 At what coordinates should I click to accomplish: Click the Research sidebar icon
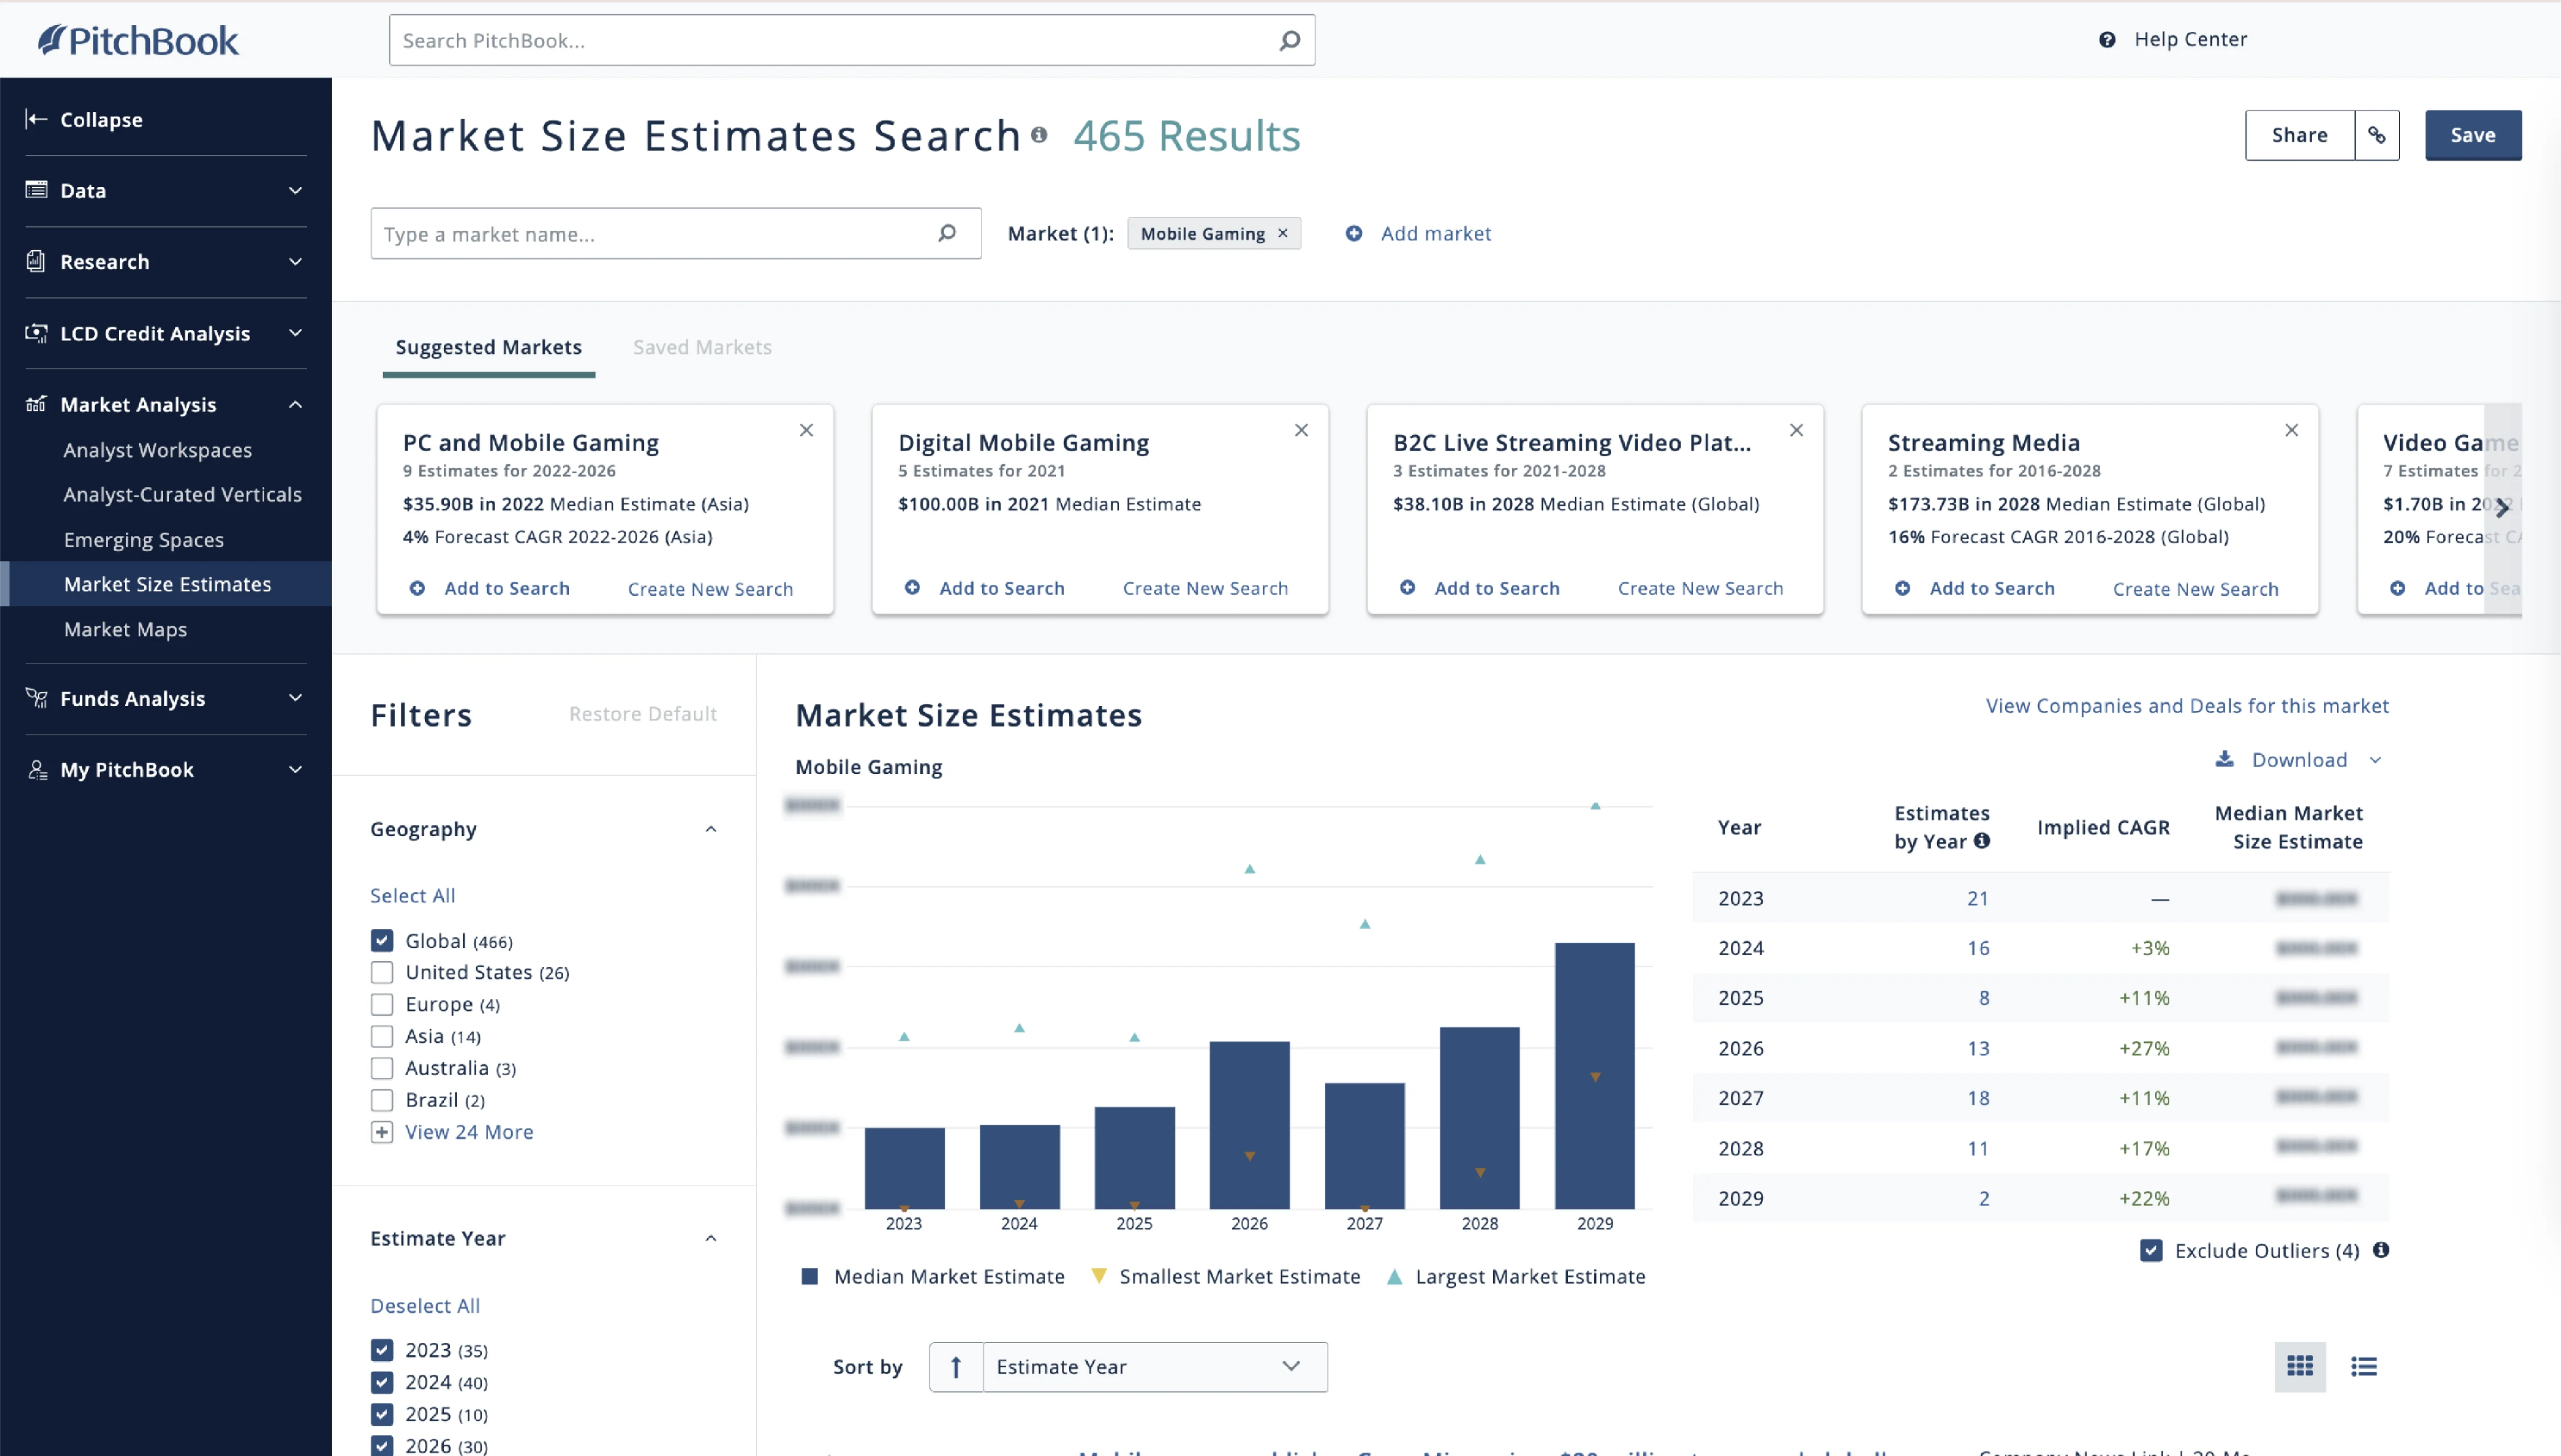pos(36,261)
